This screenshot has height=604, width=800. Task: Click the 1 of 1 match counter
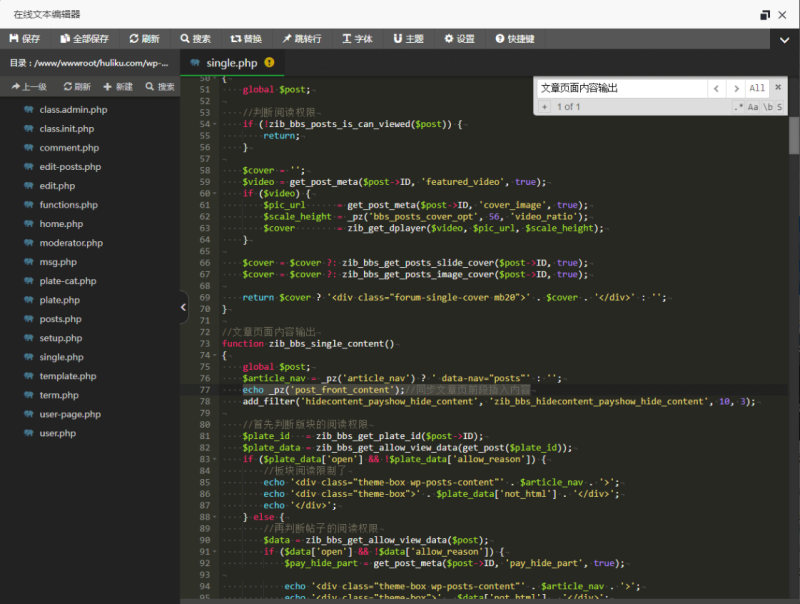[x=568, y=107]
